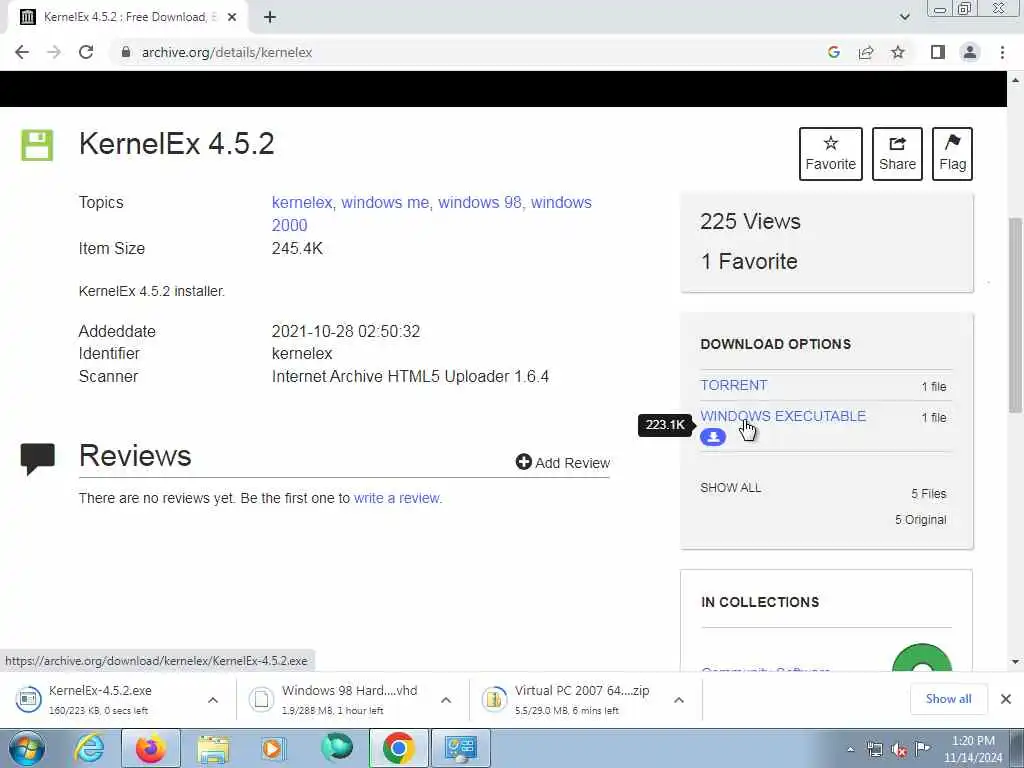This screenshot has width=1024, height=768.
Task: Open the Action Center flag icon
Action: point(923,749)
